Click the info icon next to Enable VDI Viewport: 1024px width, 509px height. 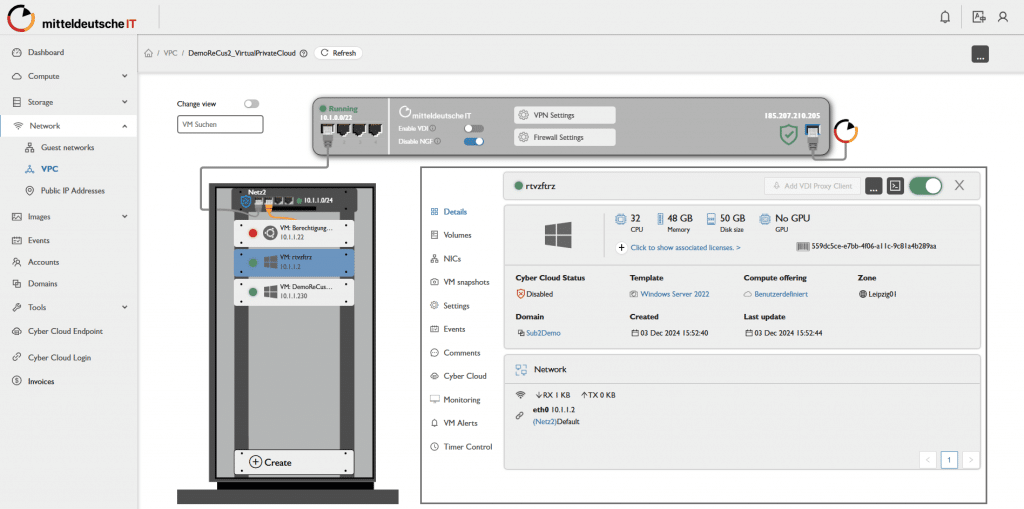(433, 128)
